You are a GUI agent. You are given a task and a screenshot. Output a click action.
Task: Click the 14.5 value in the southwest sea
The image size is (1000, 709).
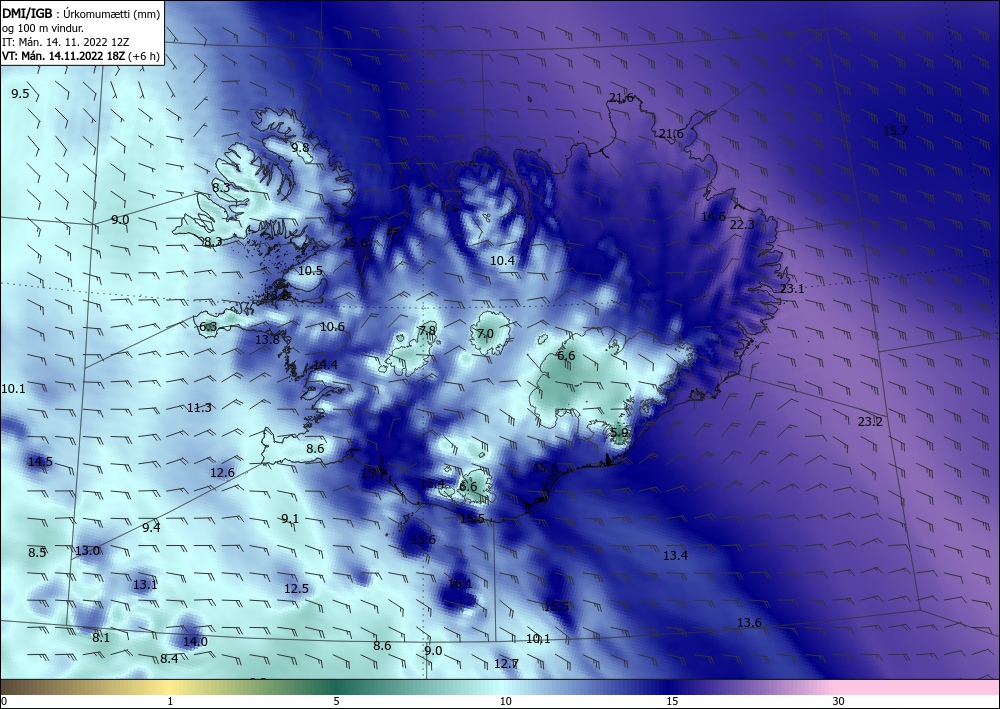click(40, 462)
